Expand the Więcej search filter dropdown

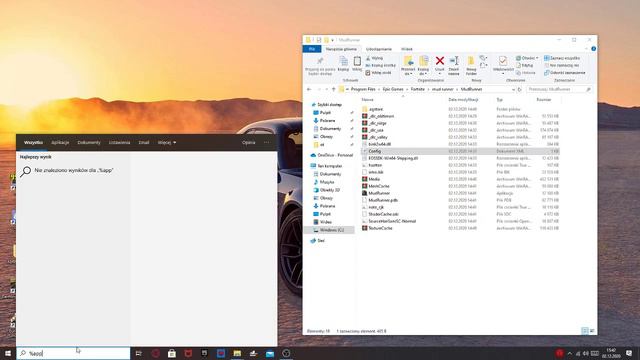coord(167,142)
